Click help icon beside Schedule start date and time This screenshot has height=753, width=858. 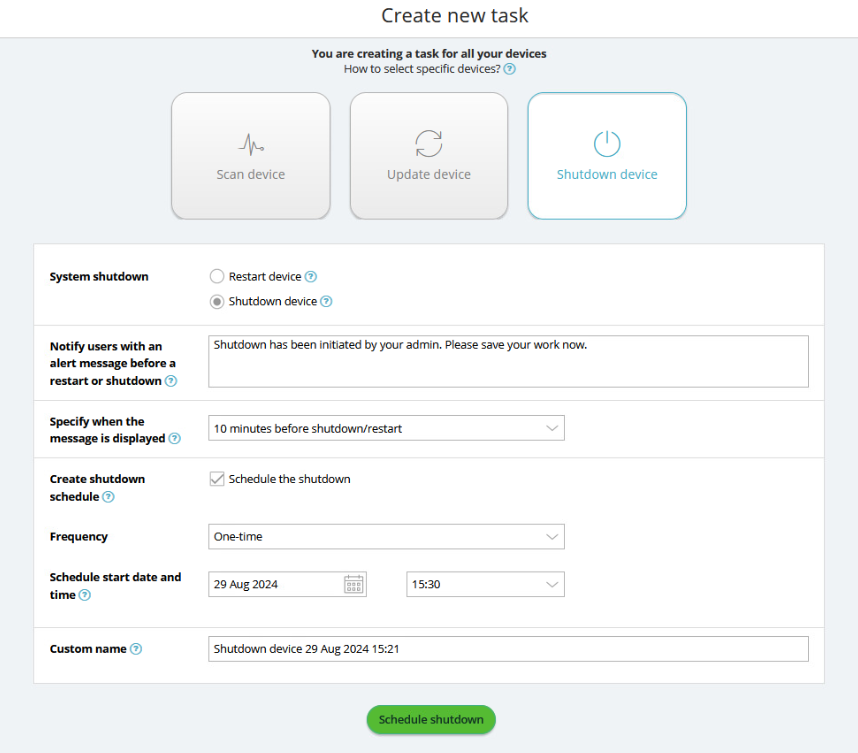coord(85,595)
